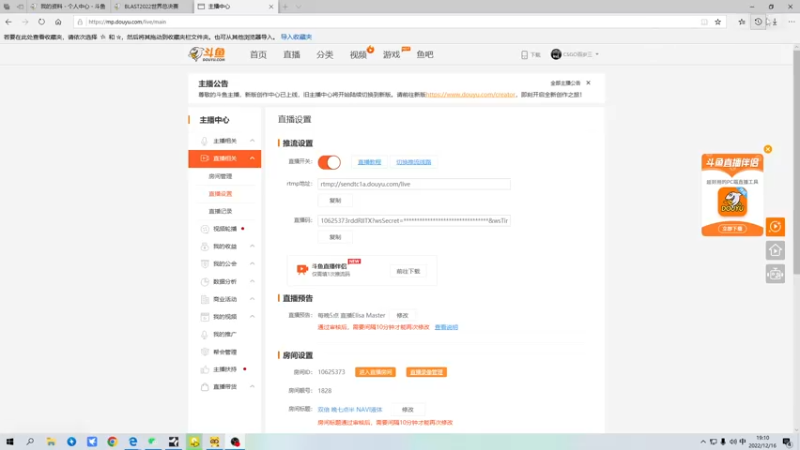The image size is (800, 450).
Task: Collapse the 主播相关 section chevron
Action: pyautogui.click(x=252, y=141)
